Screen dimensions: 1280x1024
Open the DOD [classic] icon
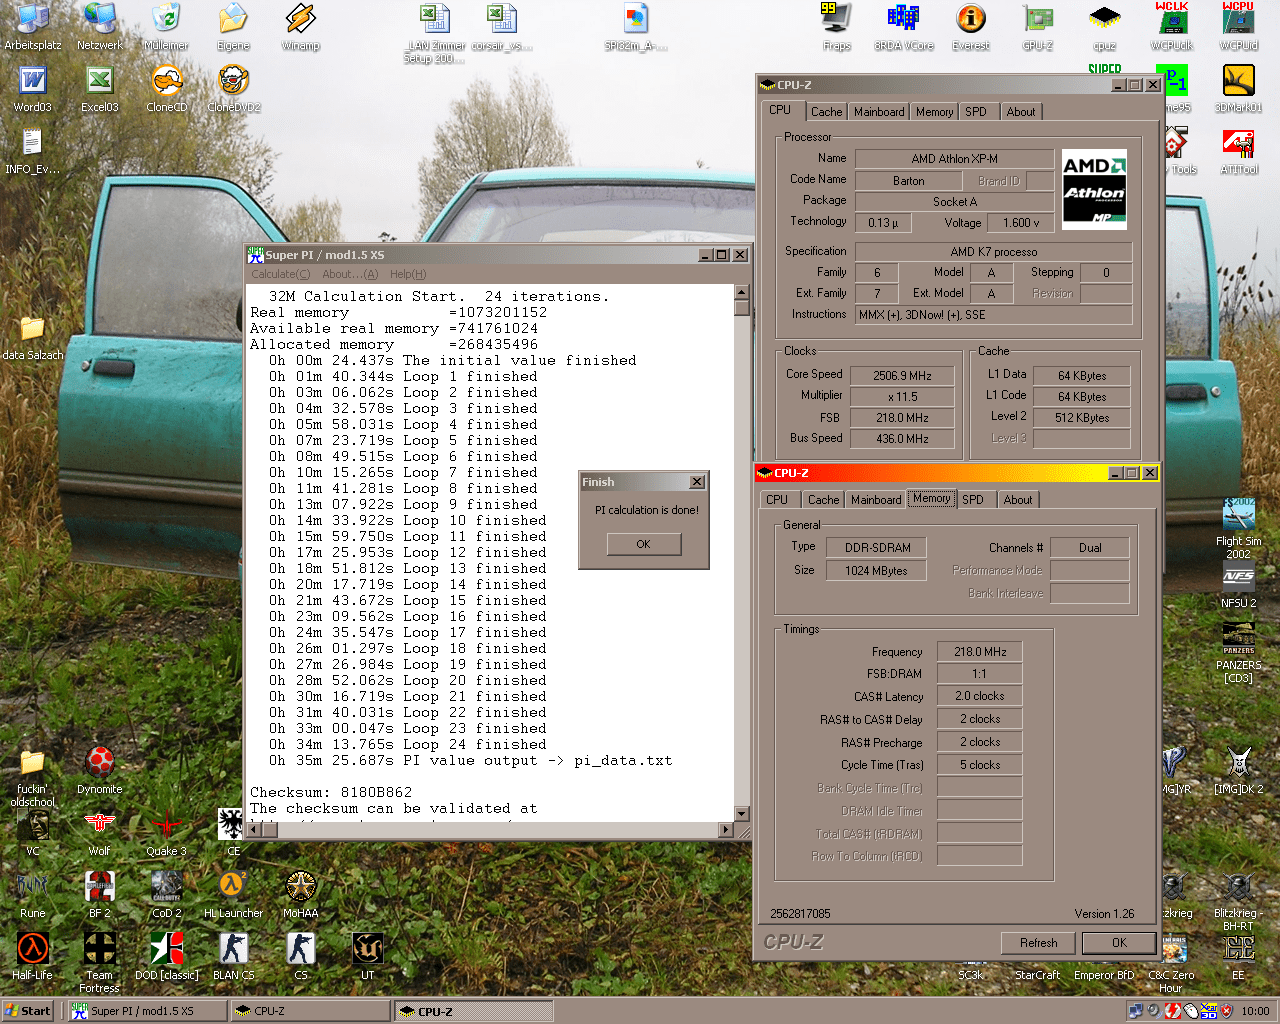click(166, 956)
